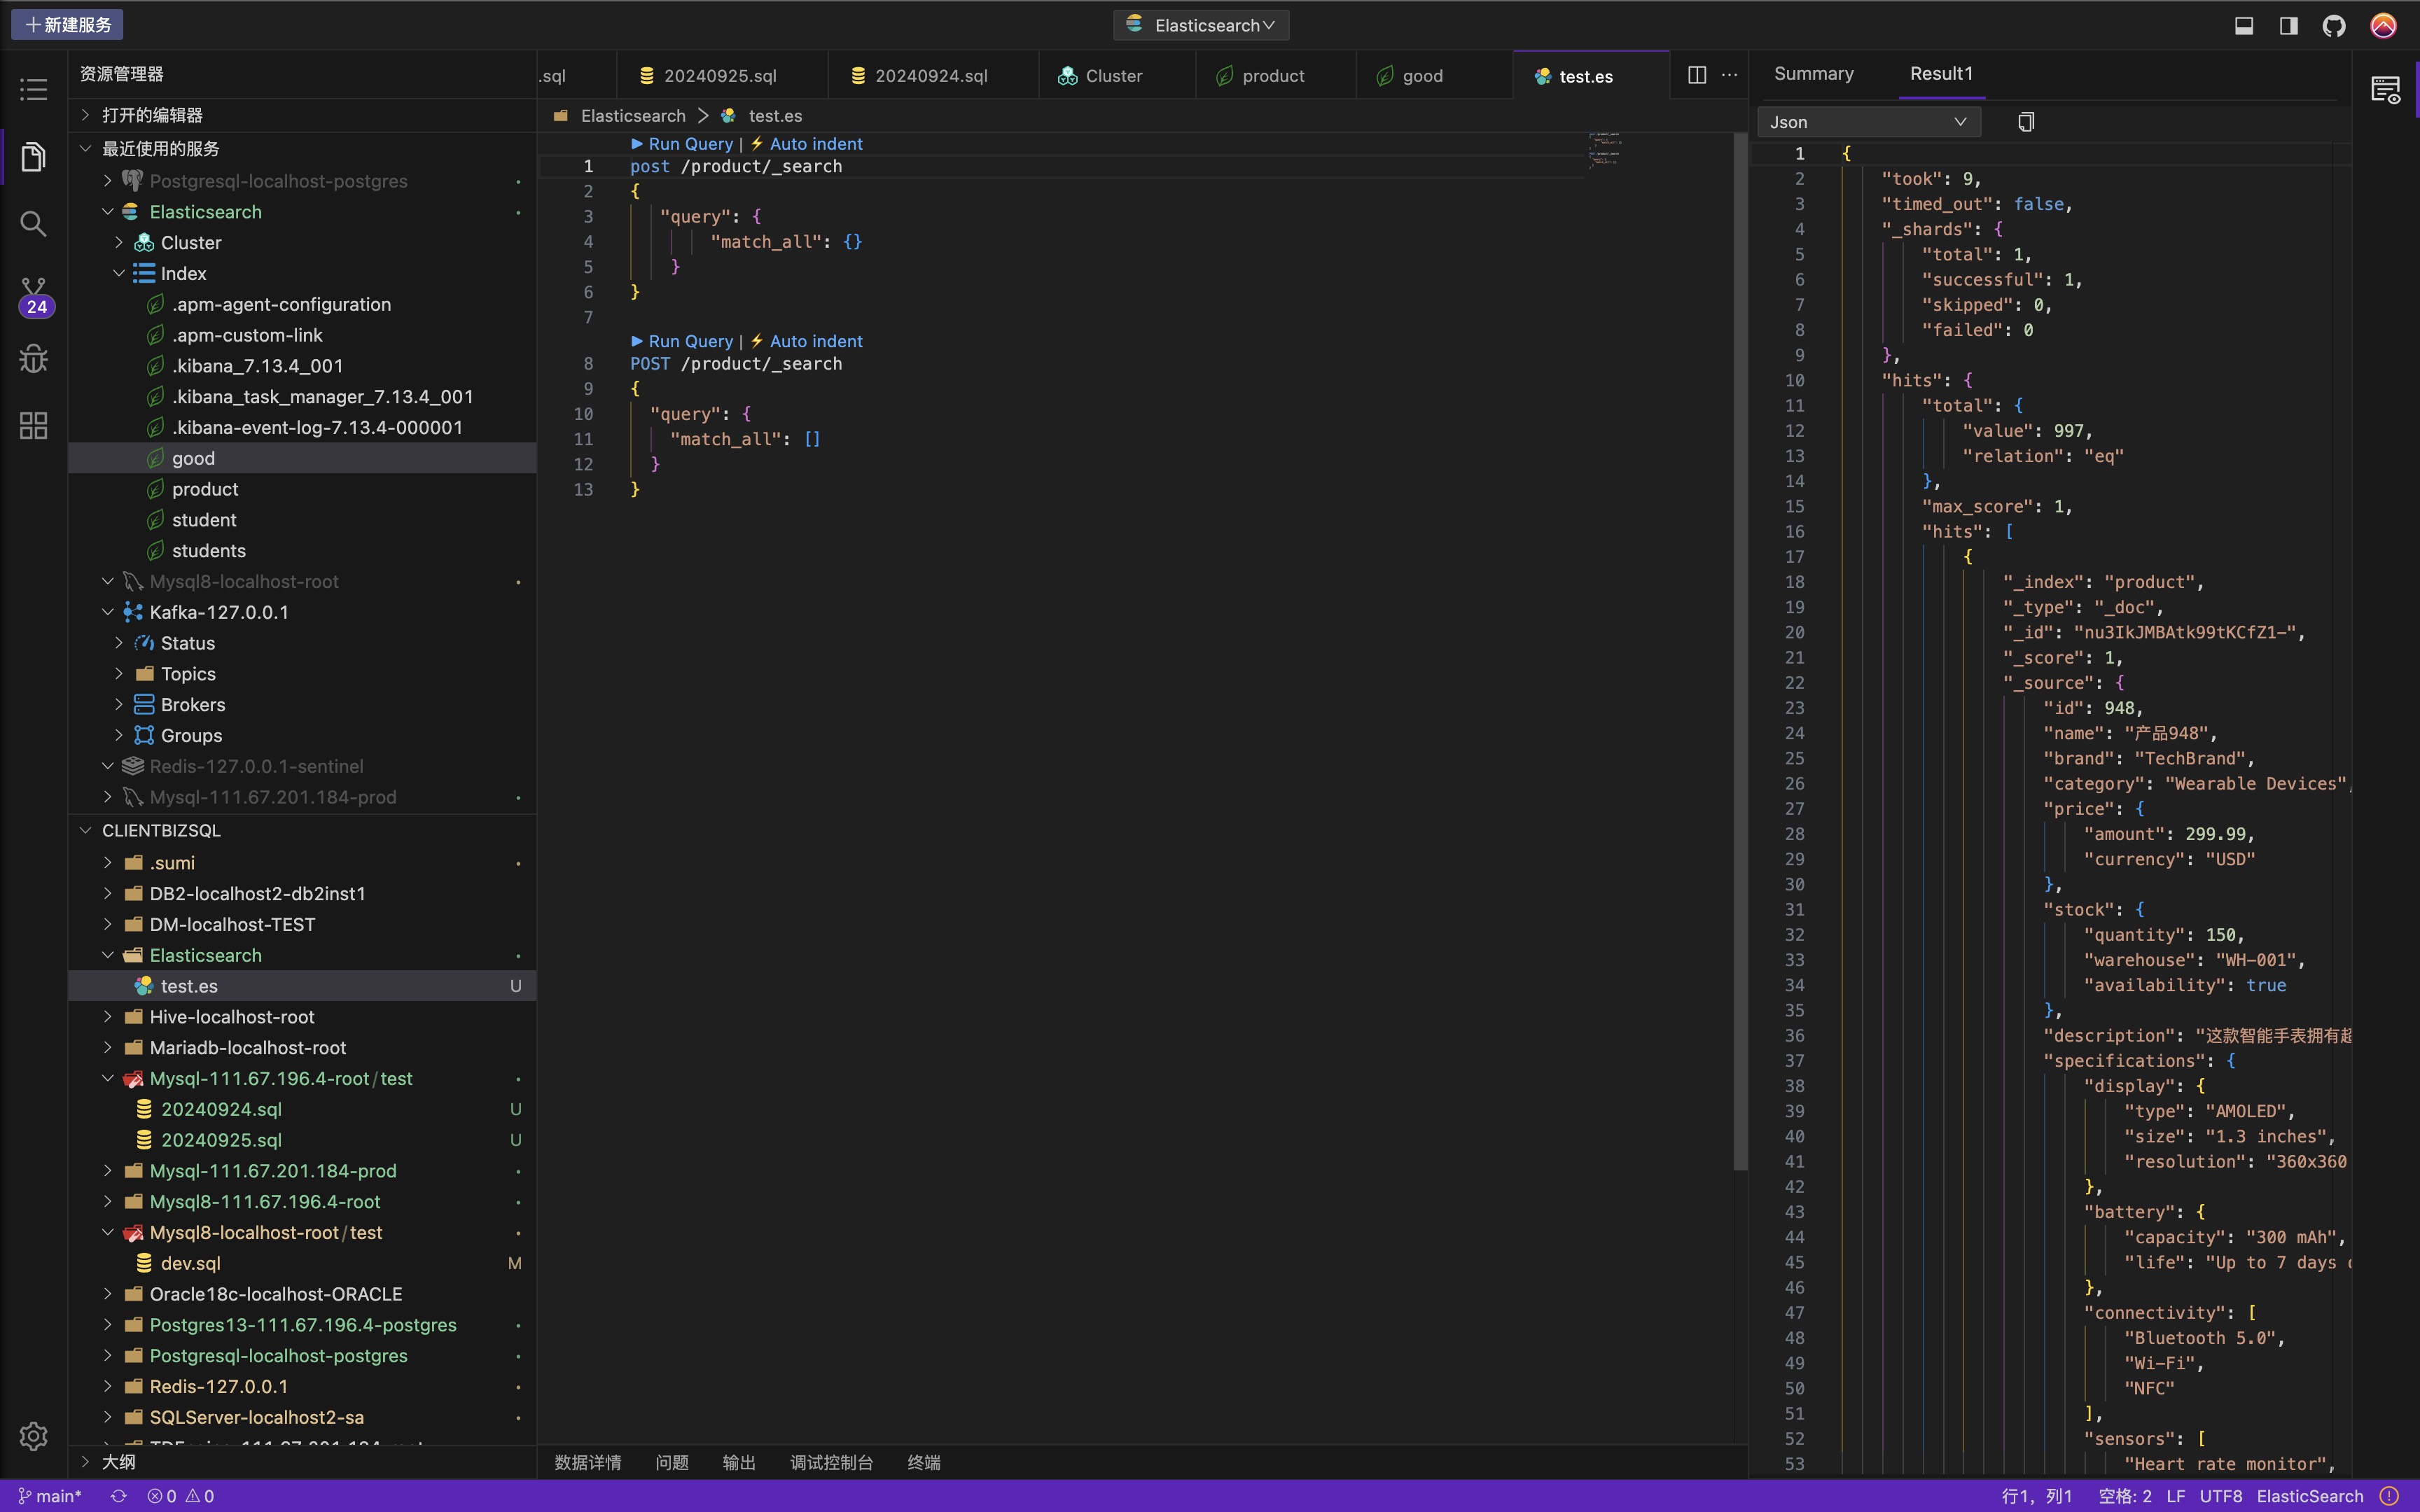Expand the Cluster node under Elasticsearch
The image size is (2420, 1512).
119,243
